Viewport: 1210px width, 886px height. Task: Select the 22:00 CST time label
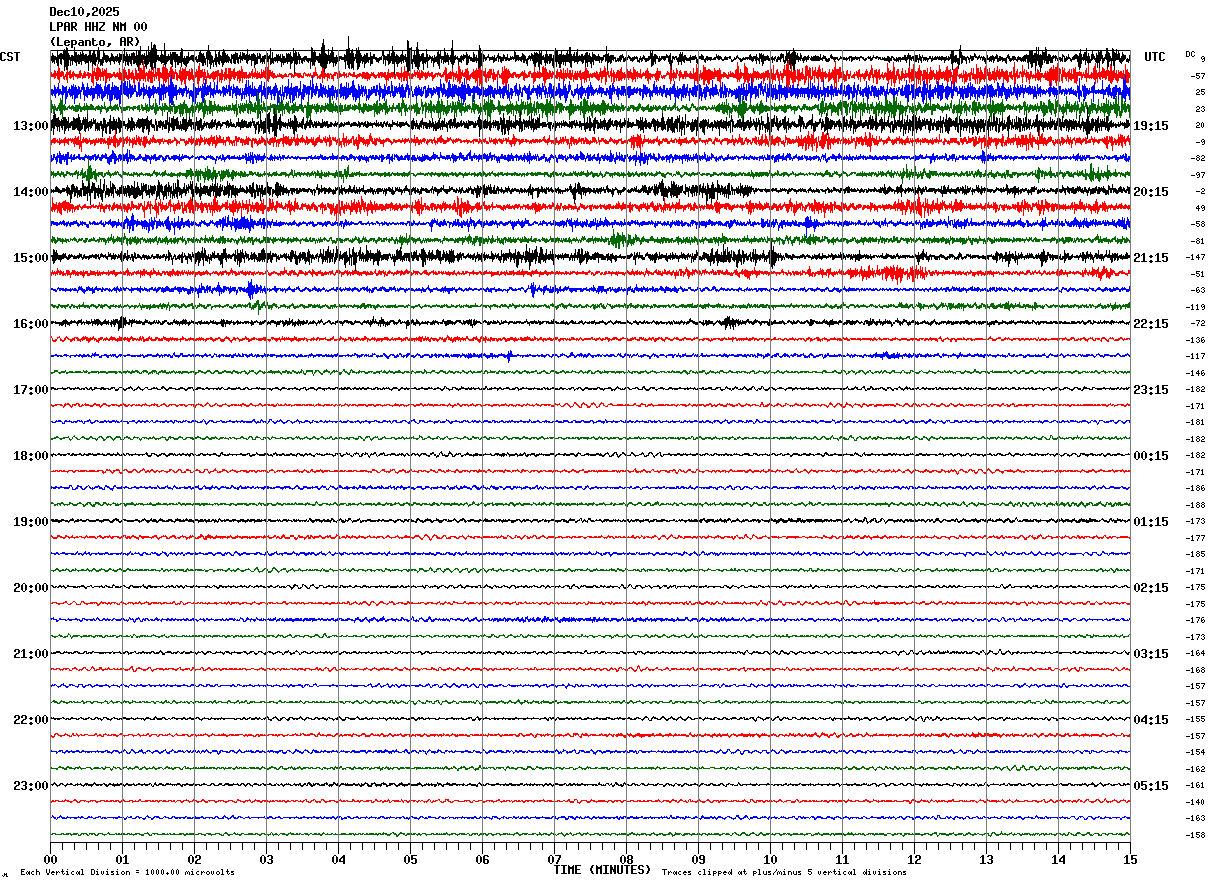31,720
